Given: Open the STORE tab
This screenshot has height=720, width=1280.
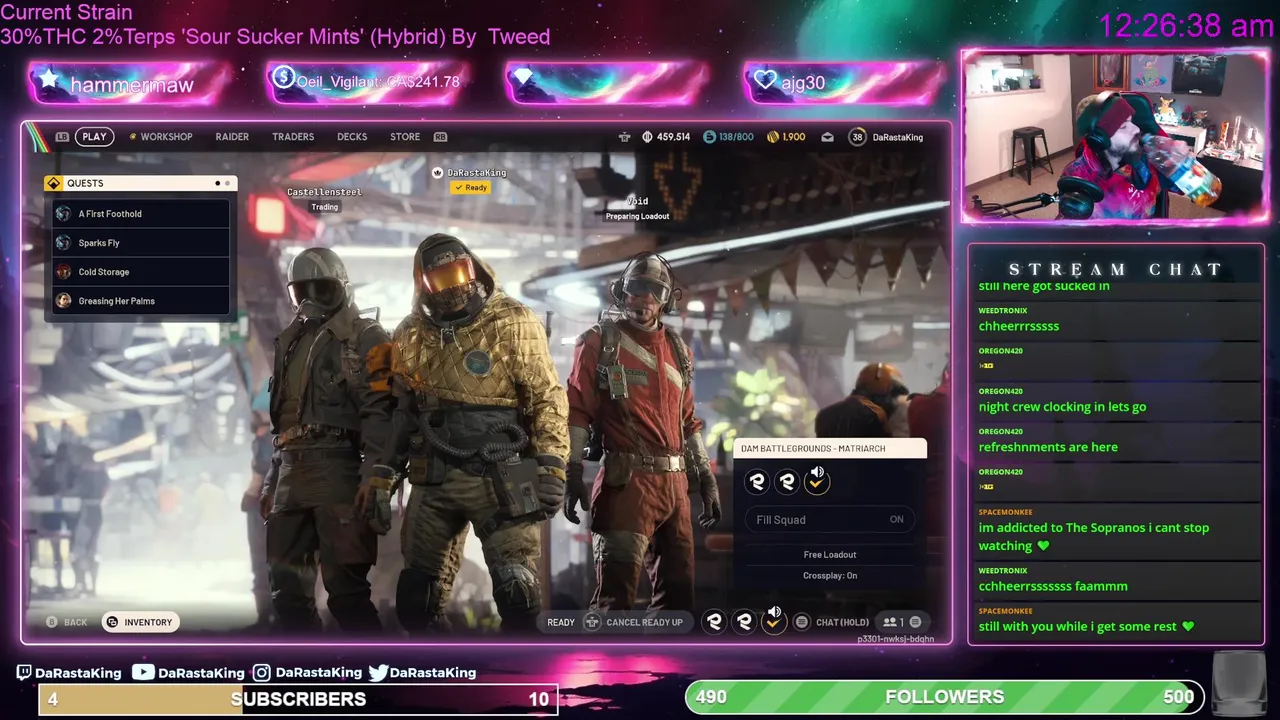Looking at the screenshot, I should tap(405, 137).
